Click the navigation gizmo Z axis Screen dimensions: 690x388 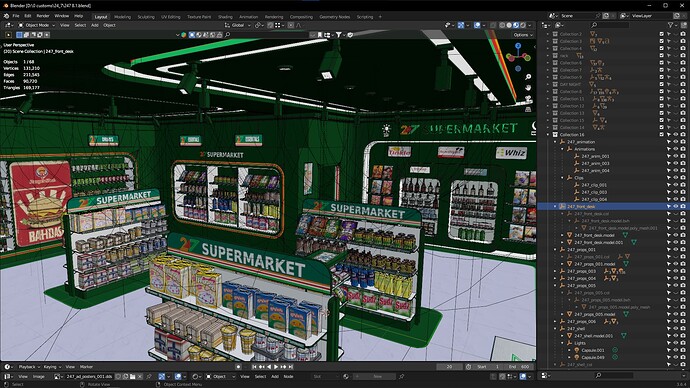[518, 46]
